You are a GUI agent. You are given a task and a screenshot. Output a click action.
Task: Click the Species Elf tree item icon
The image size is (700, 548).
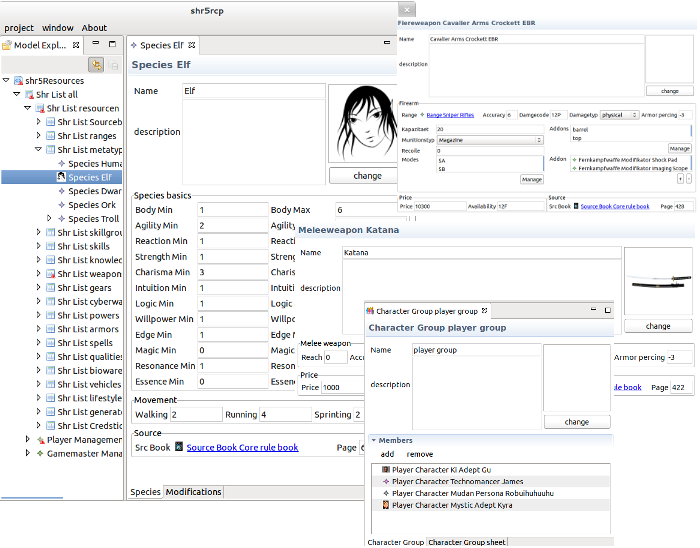point(61,177)
